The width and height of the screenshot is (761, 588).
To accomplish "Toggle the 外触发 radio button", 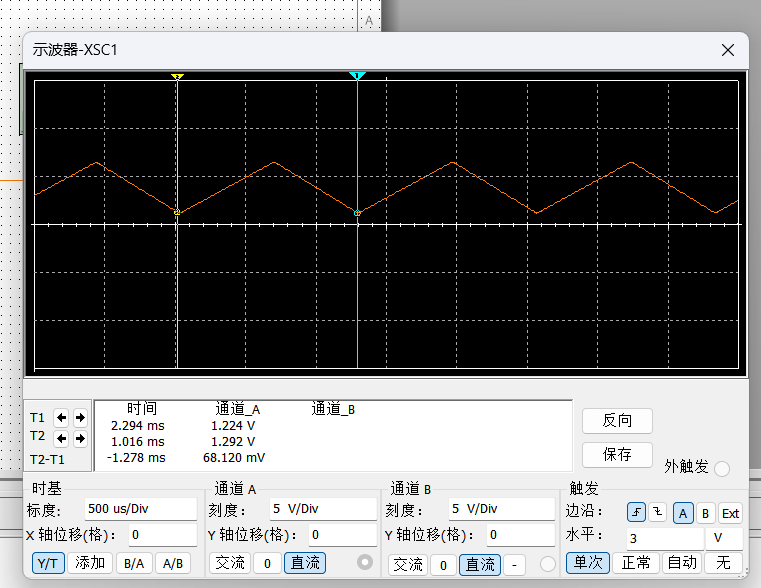I will [722, 469].
